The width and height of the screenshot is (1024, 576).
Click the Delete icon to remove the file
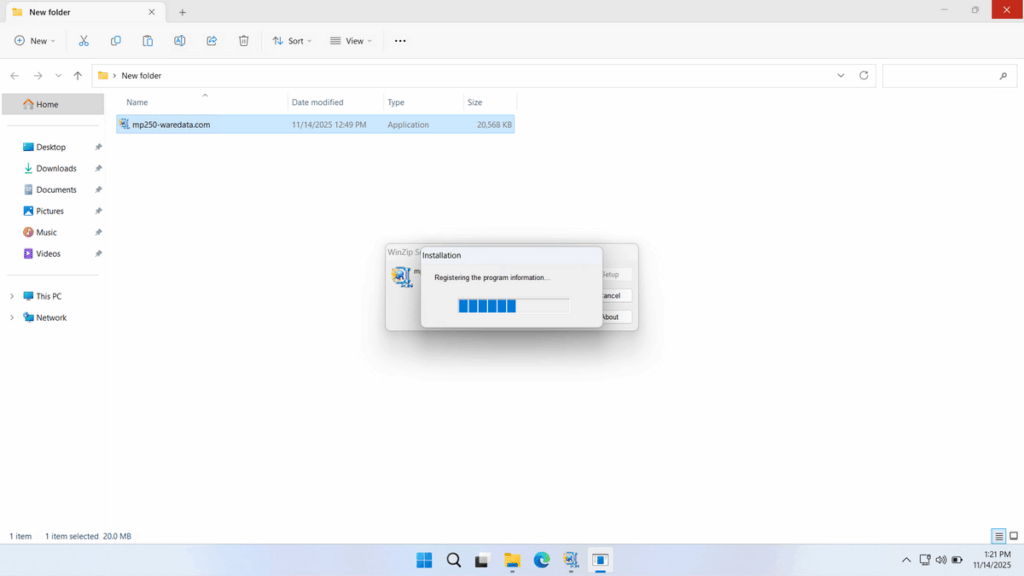(x=243, y=40)
